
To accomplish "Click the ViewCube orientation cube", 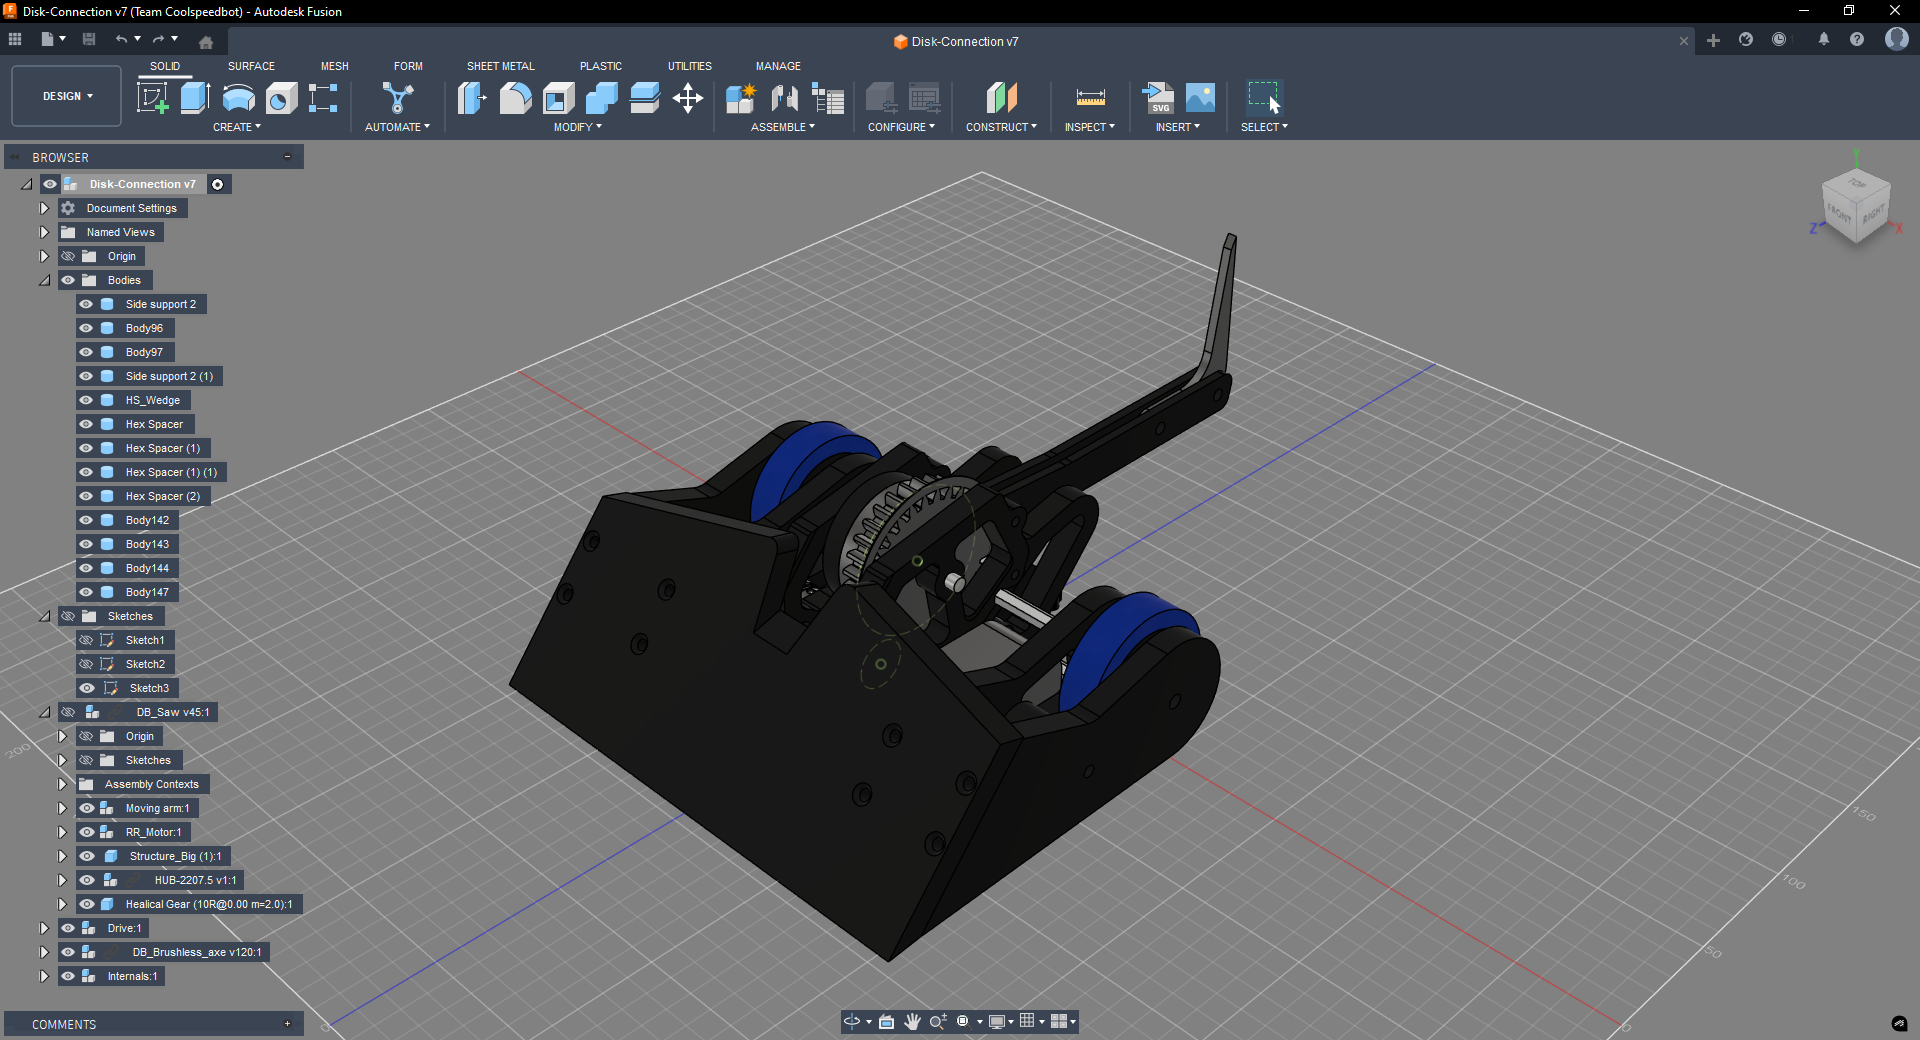I will [1857, 205].
